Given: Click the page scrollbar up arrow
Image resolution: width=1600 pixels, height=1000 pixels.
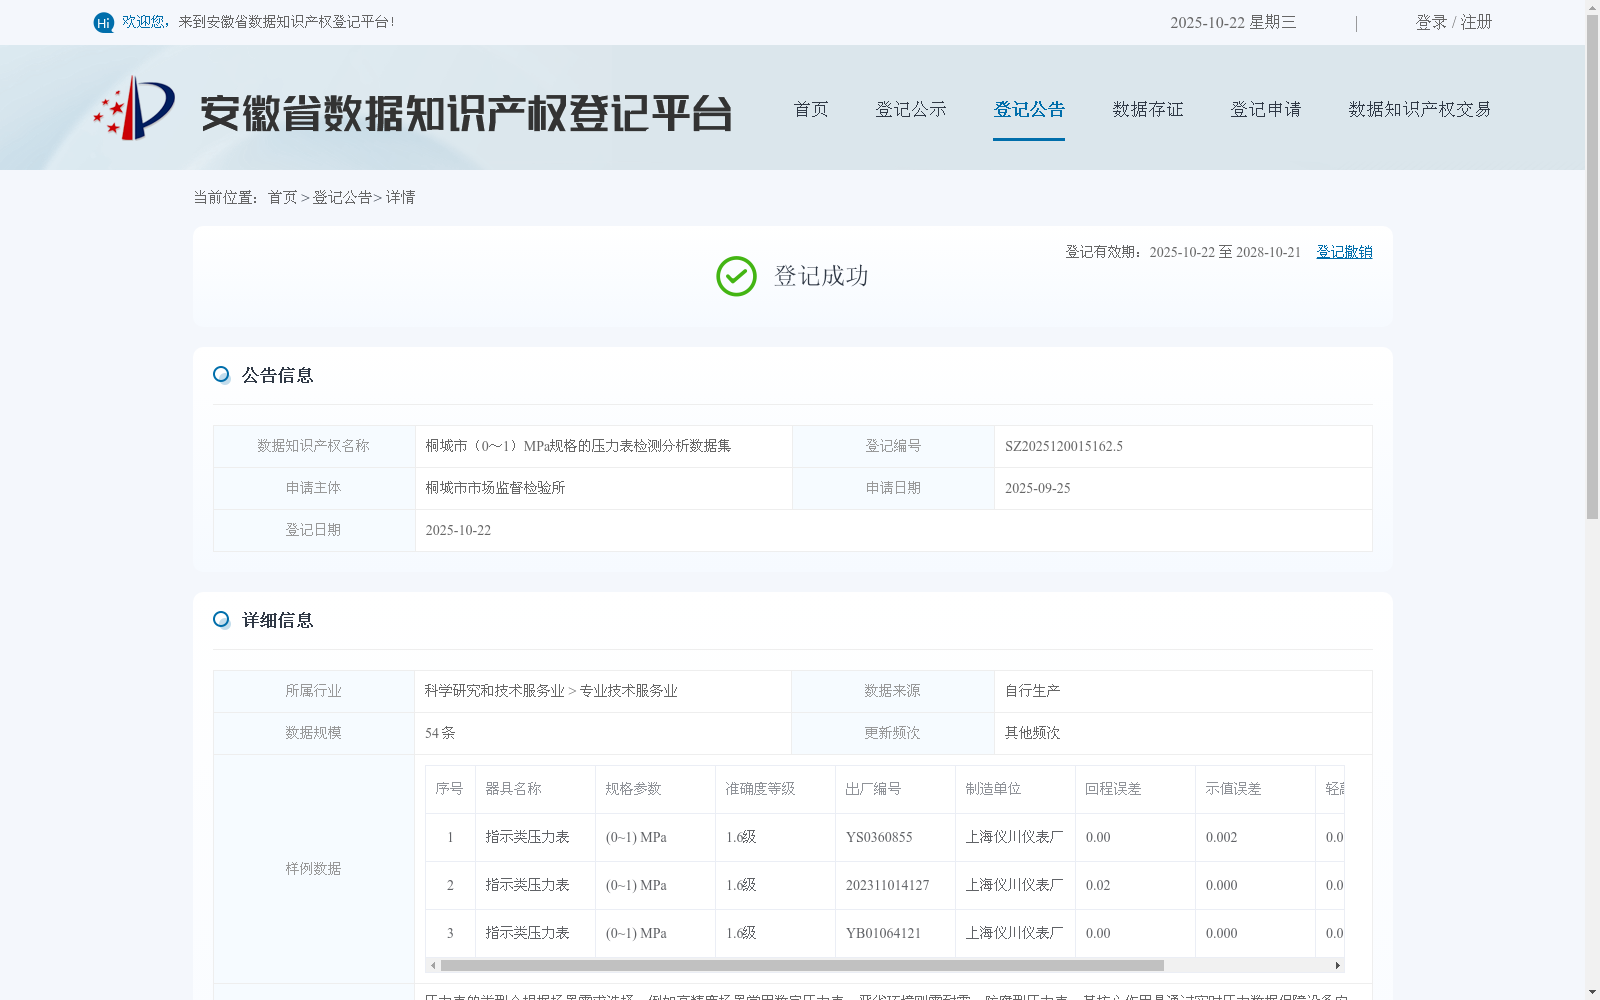Looking at the screenshot, I should (1593, 7).
